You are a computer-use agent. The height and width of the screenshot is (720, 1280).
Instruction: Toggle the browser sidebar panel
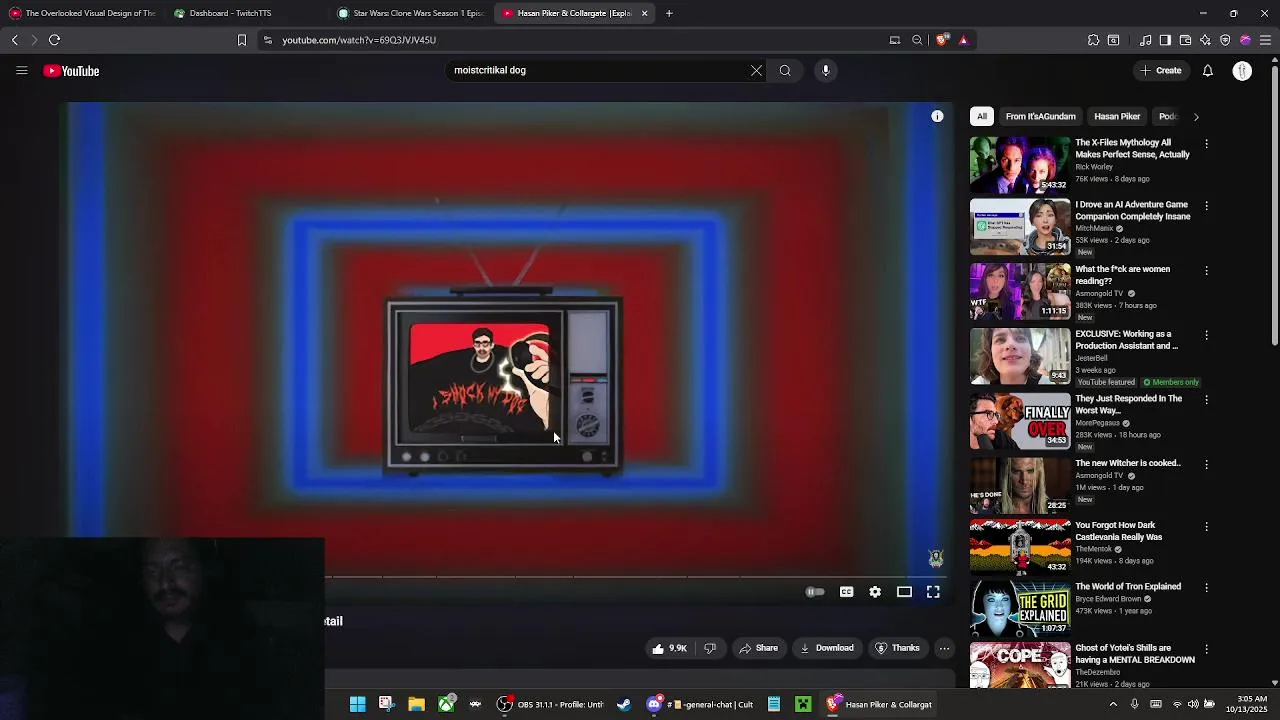point(1165,40)
